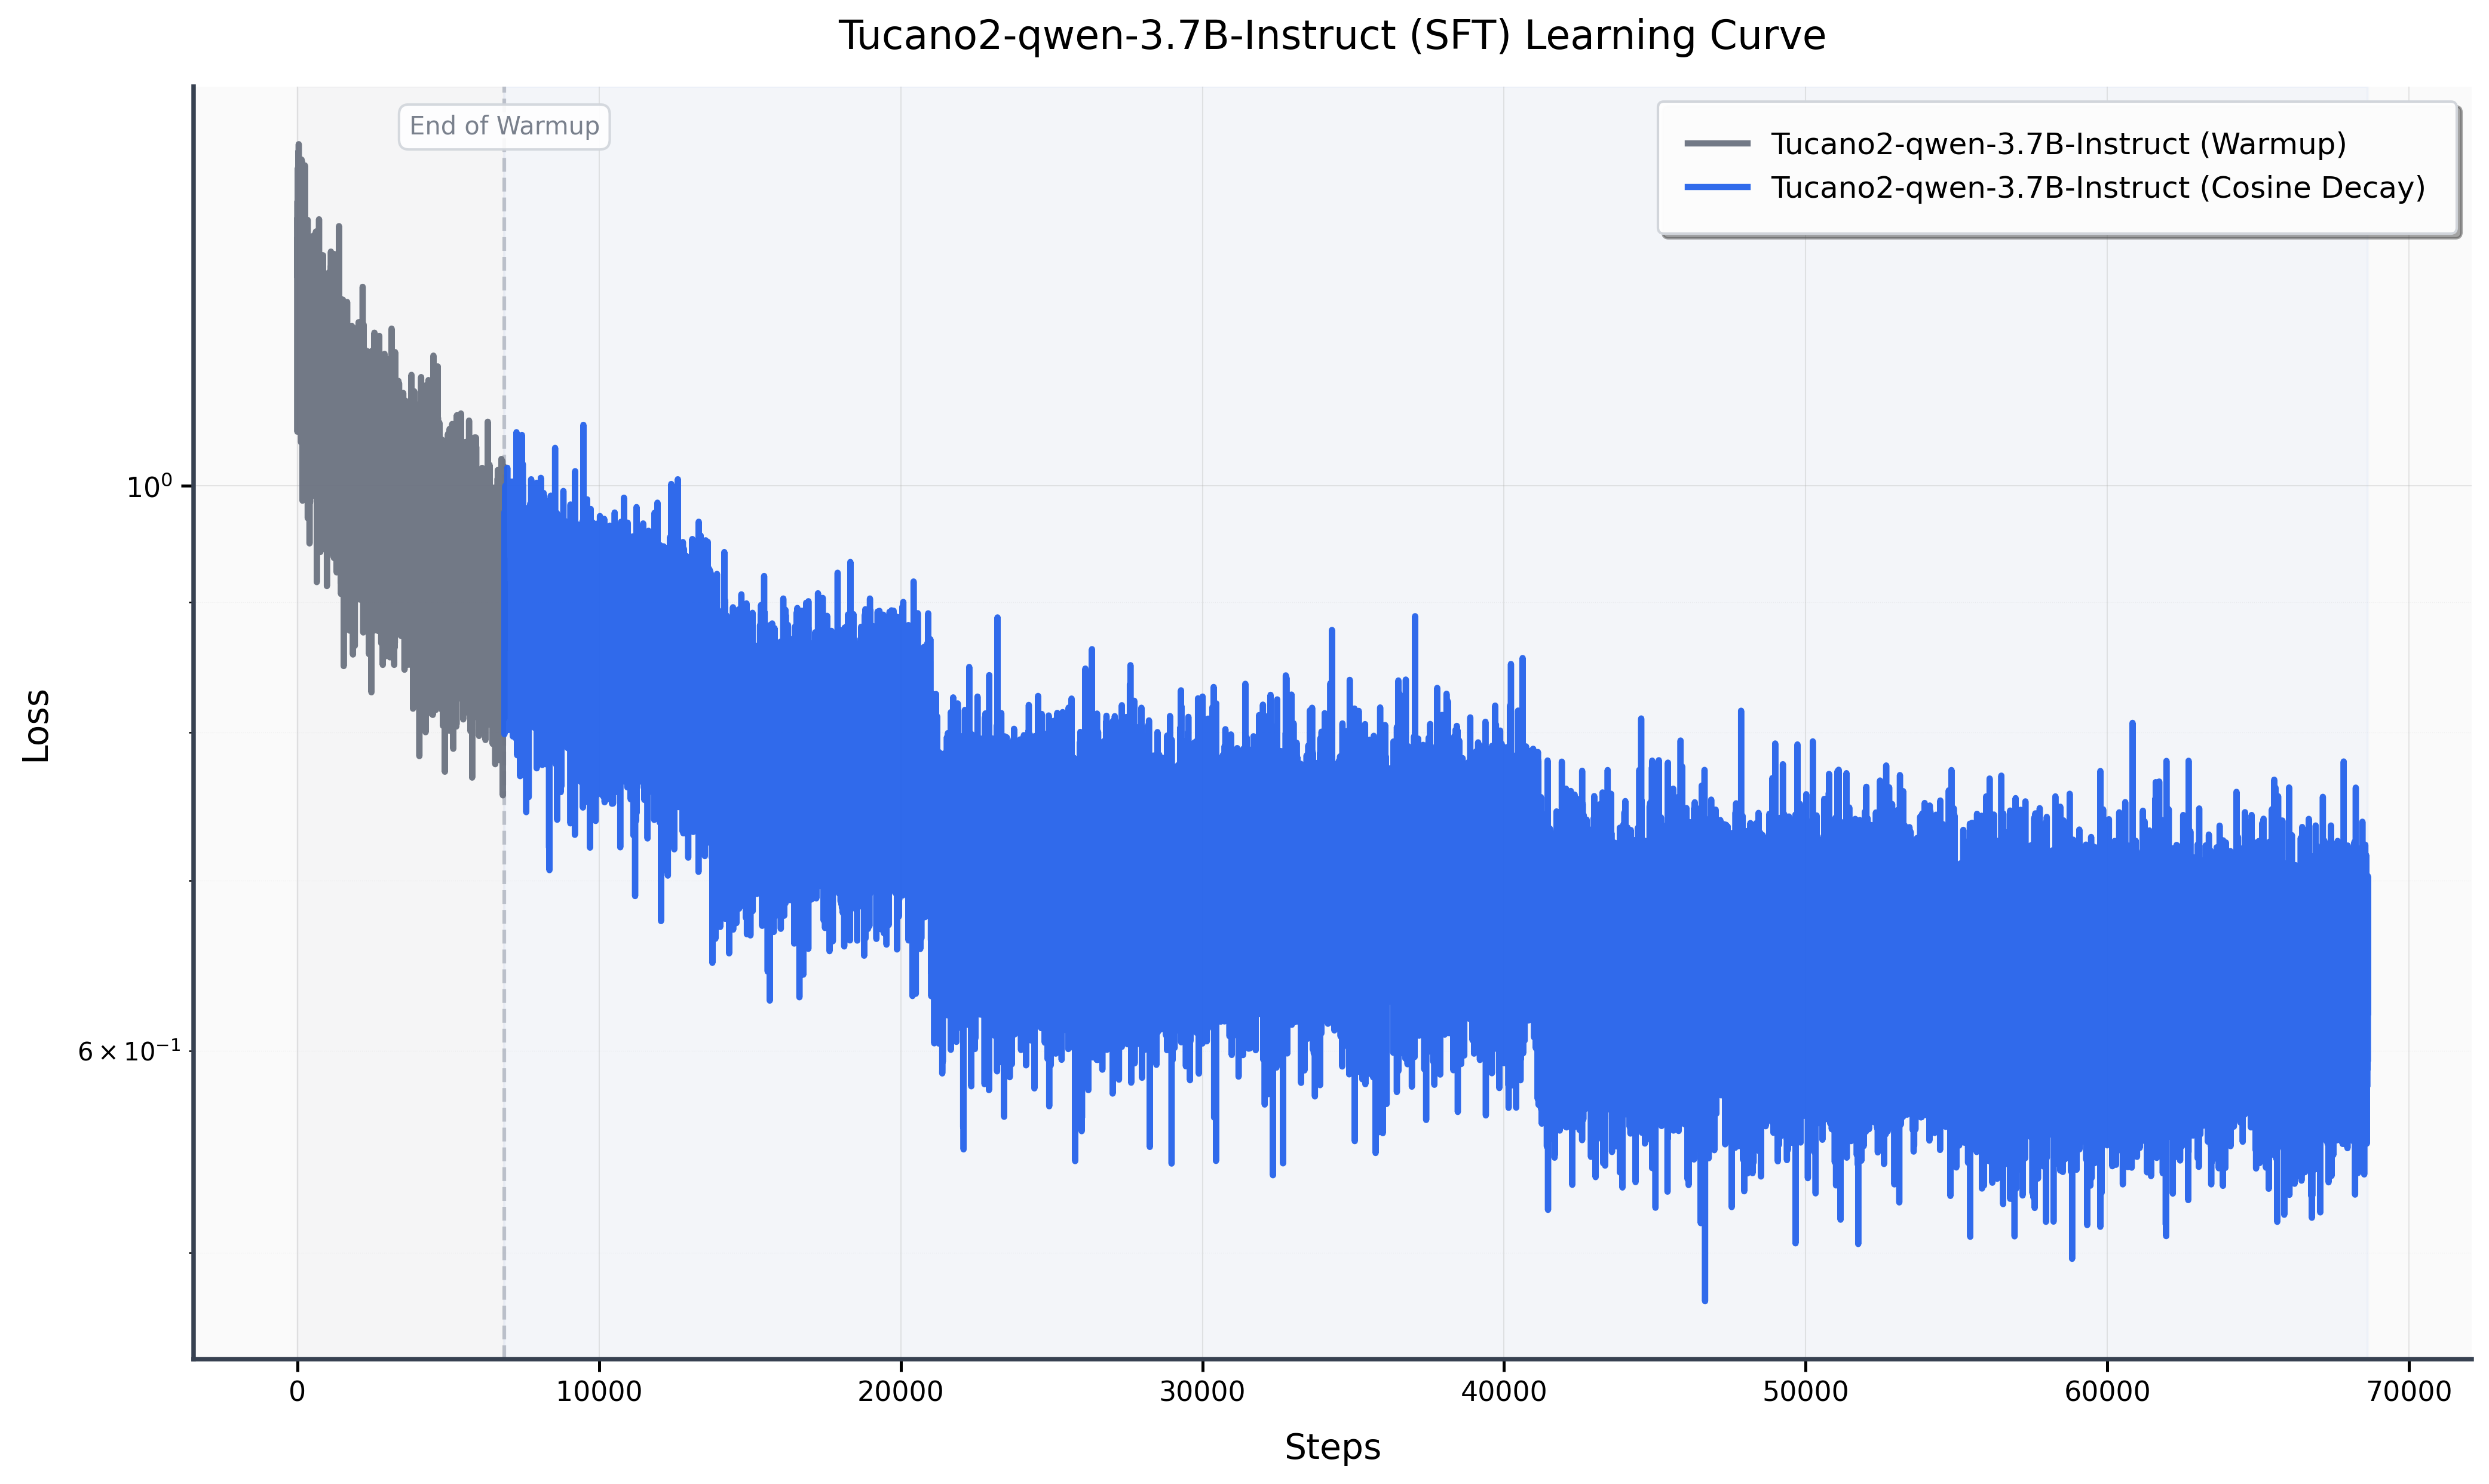Click the Cosine Decay legend entry label
The image size is (2489, 1484).
click(x=2098, y=188)
